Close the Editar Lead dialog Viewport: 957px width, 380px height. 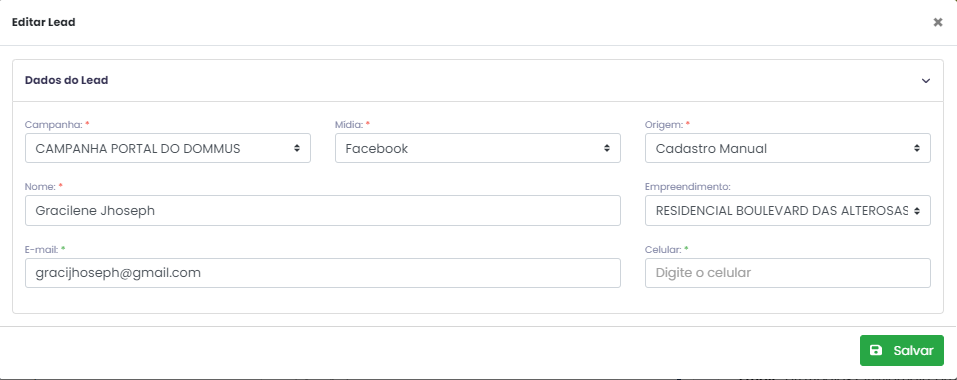(x=937, y=23)
